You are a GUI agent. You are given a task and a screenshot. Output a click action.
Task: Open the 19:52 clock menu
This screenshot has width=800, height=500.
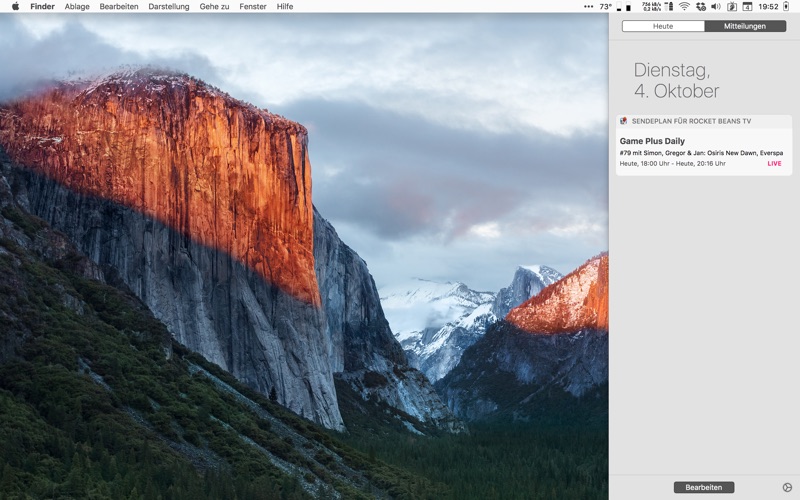coord(768,6)
